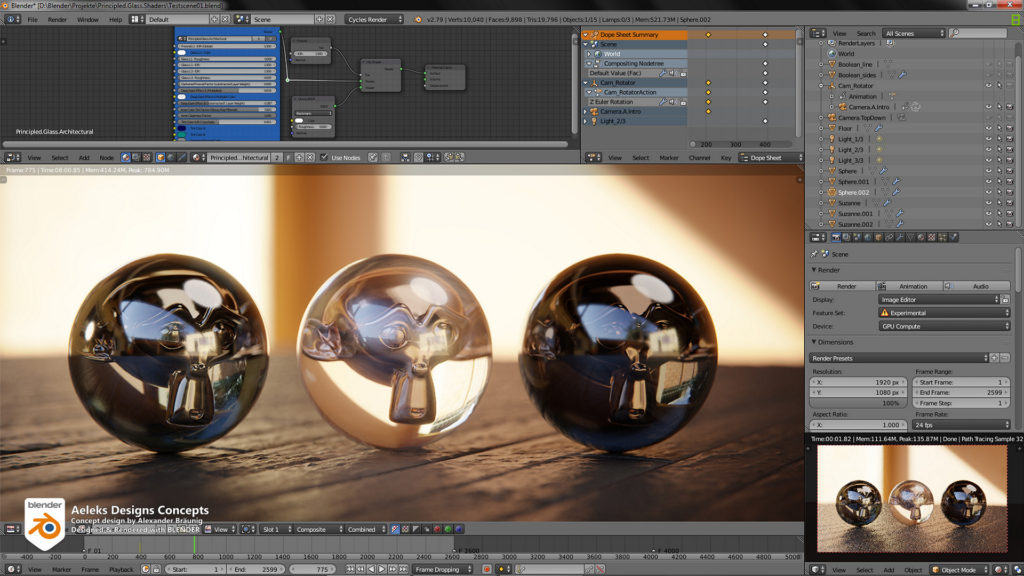
Task: Click the auto keyframe record button
Action: click(487, 569)
